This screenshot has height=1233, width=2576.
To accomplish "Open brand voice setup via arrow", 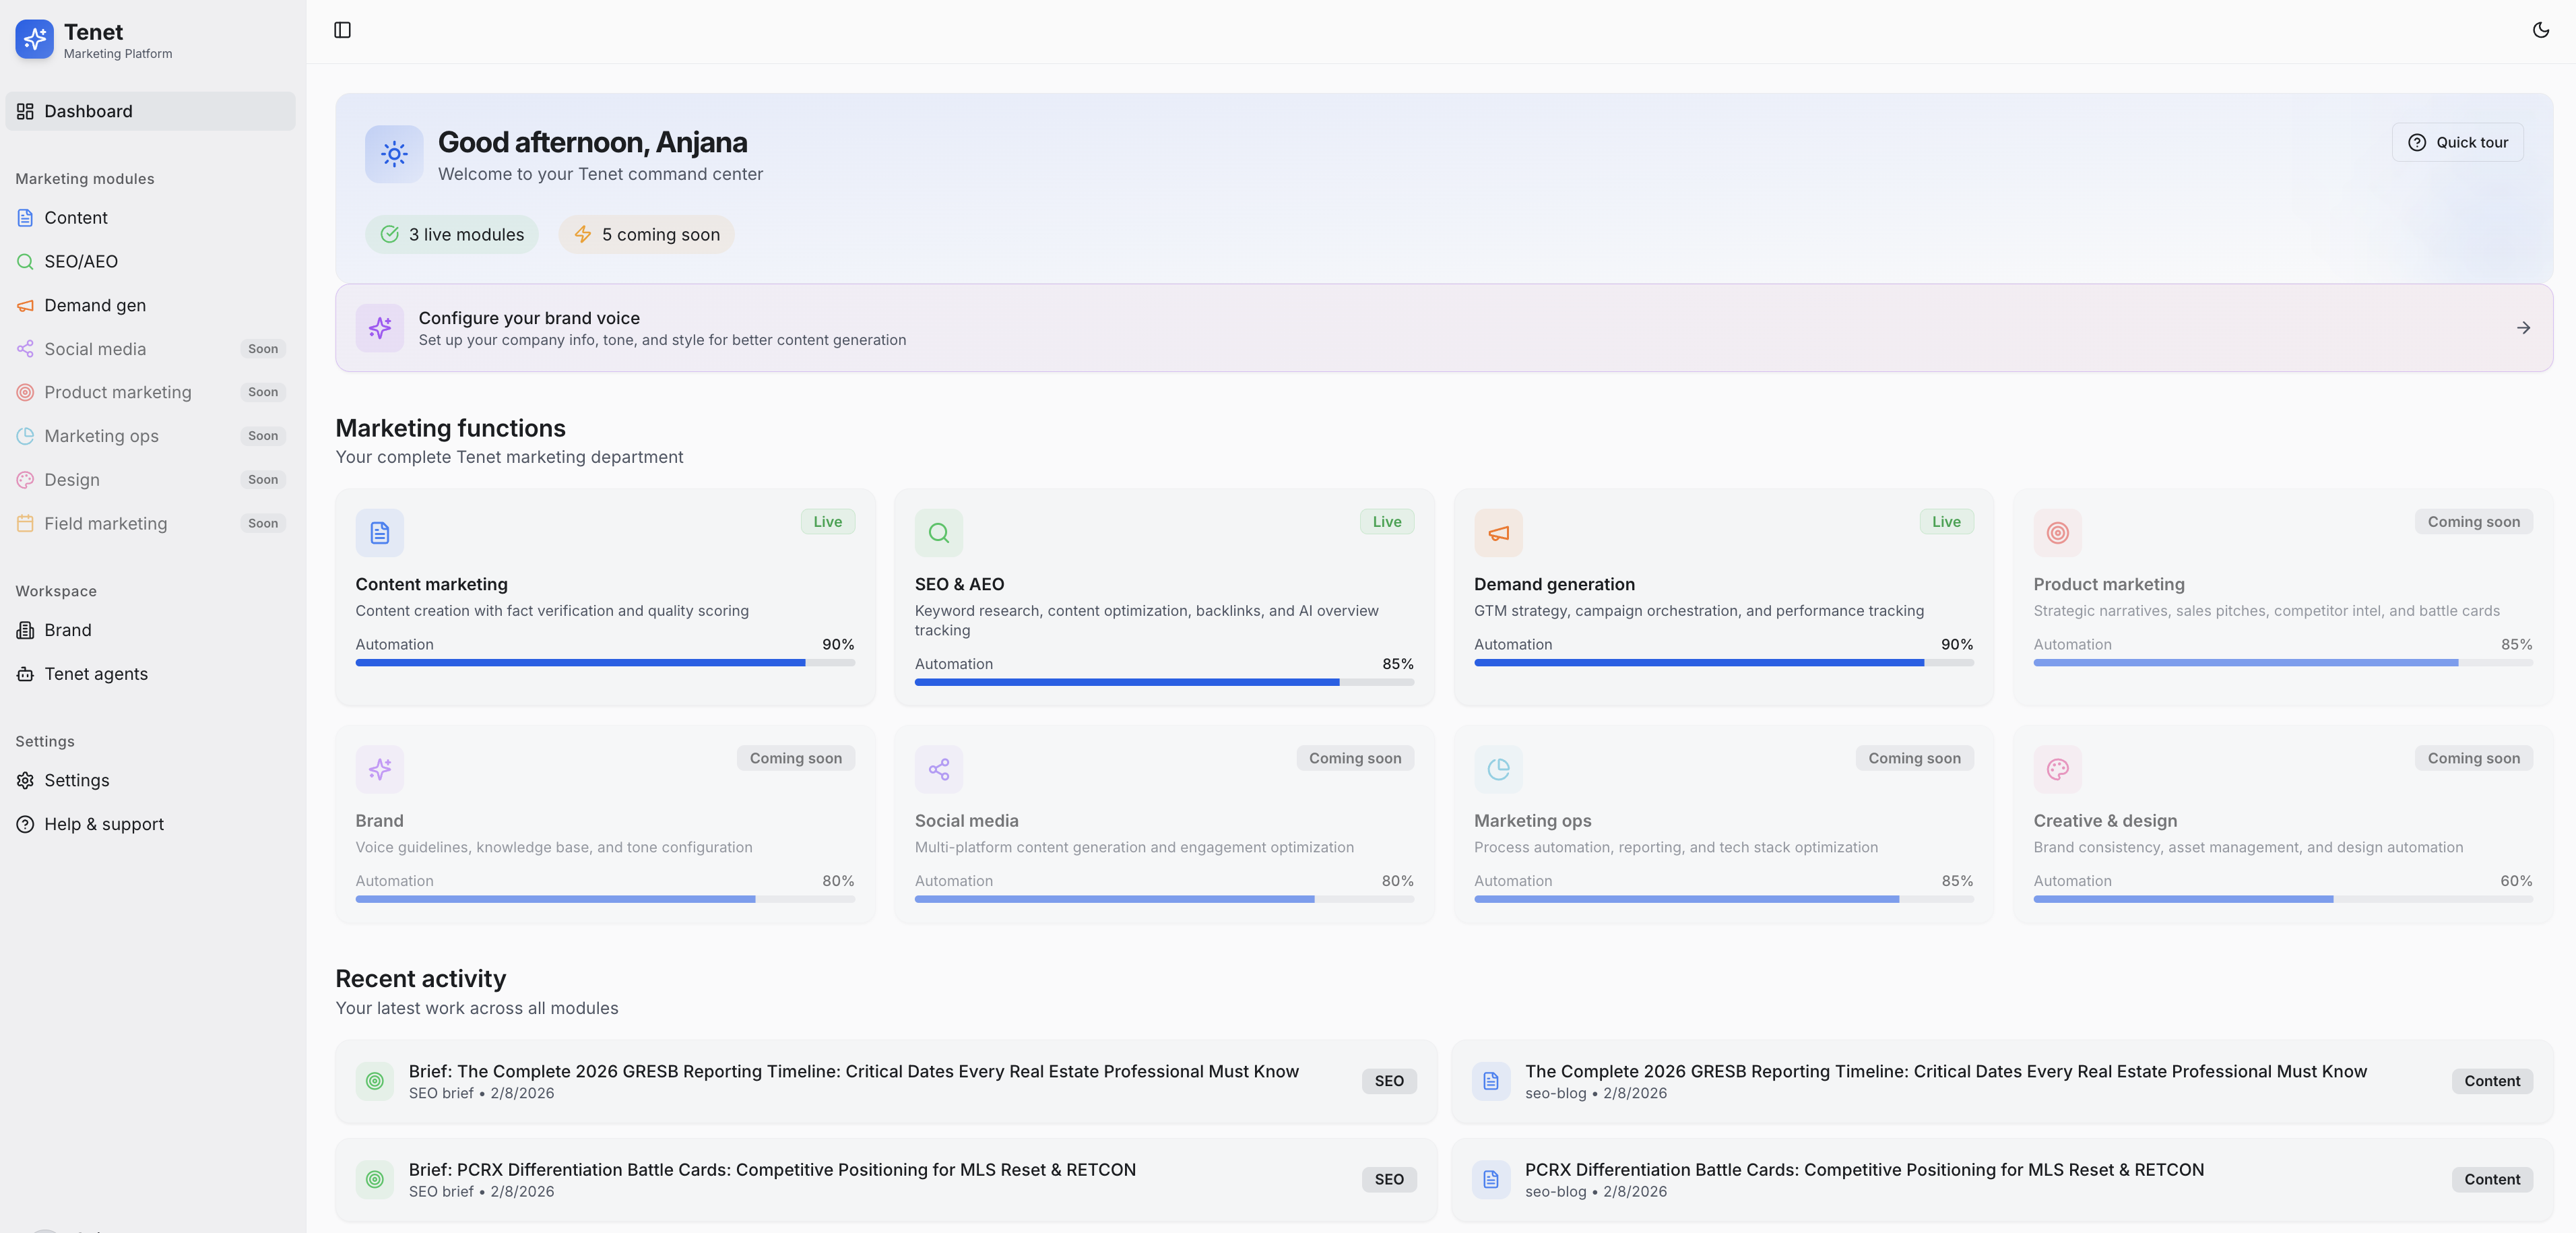I will coord(2523,328).
